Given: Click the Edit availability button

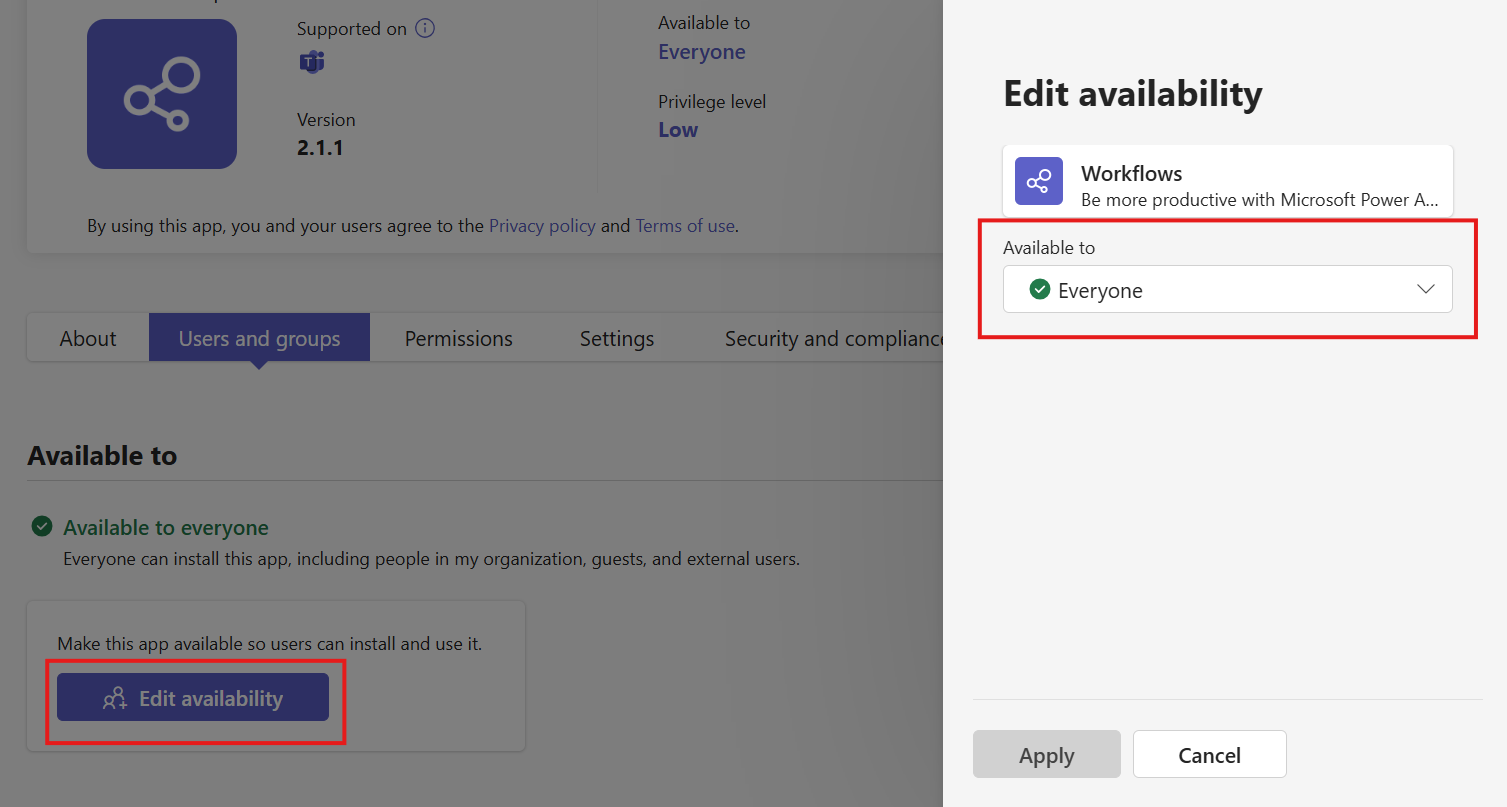Looking at the screenshot, I should [x=193, y=697].
